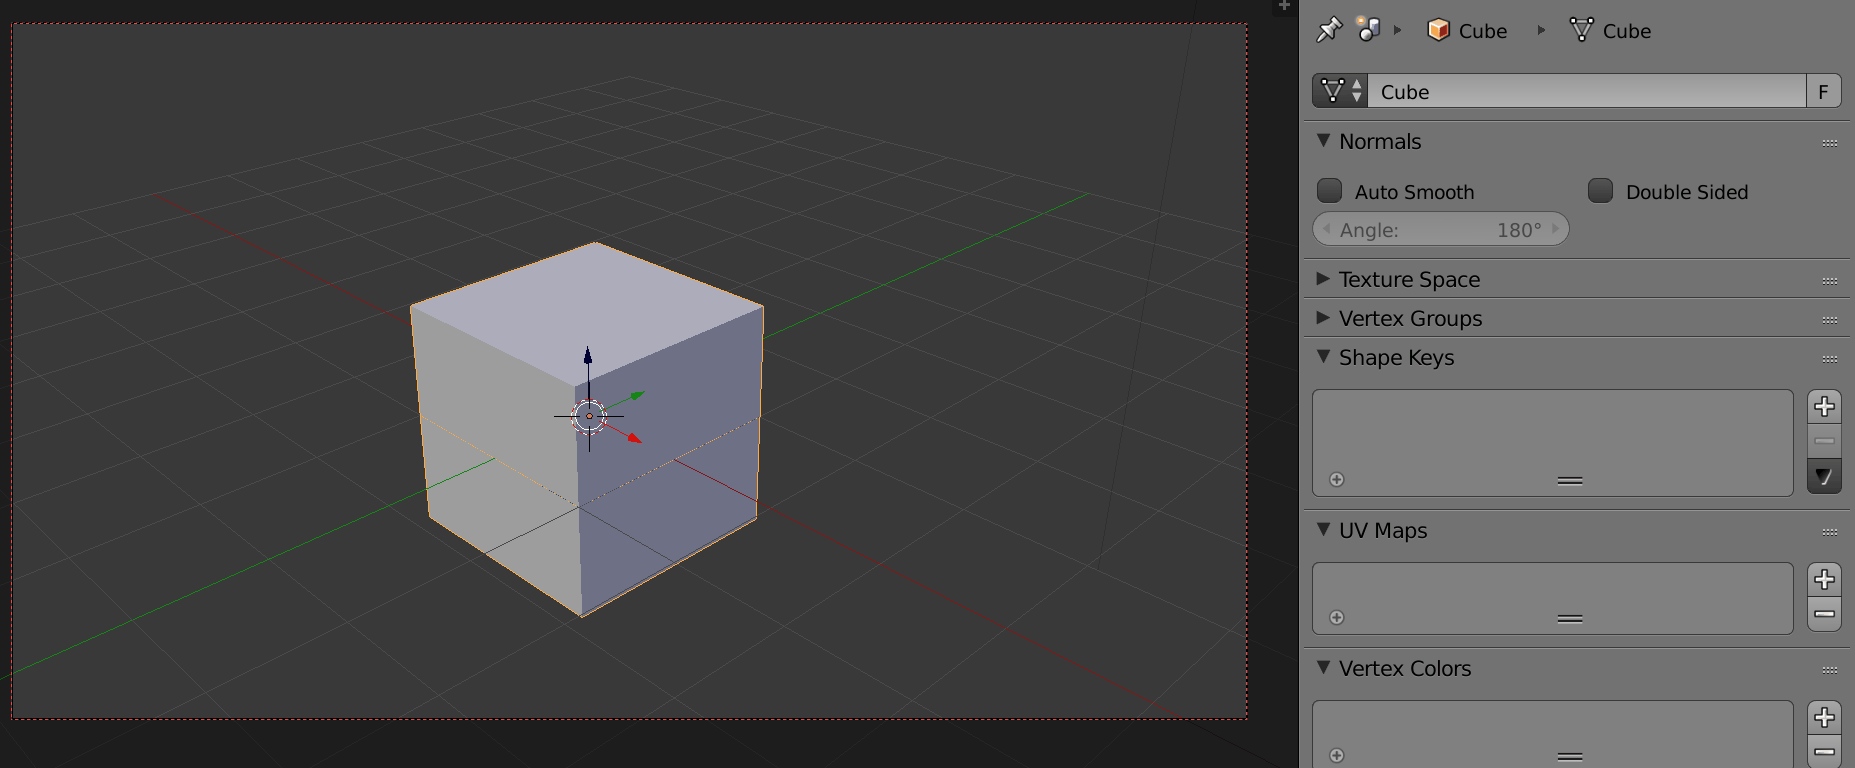Click Shape Keys list resize handle
1855x768 pixels.
[x=1570, y=481]
